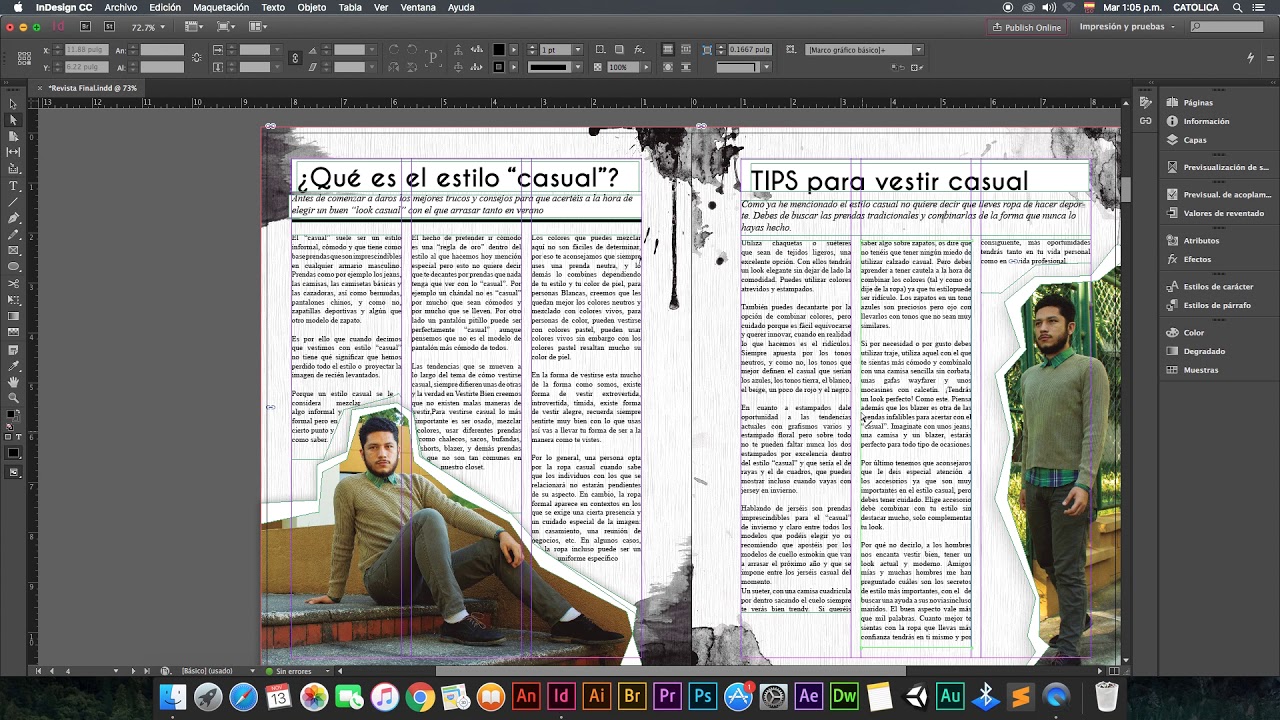Select the Zoom magnifier tool

(13, 397)
